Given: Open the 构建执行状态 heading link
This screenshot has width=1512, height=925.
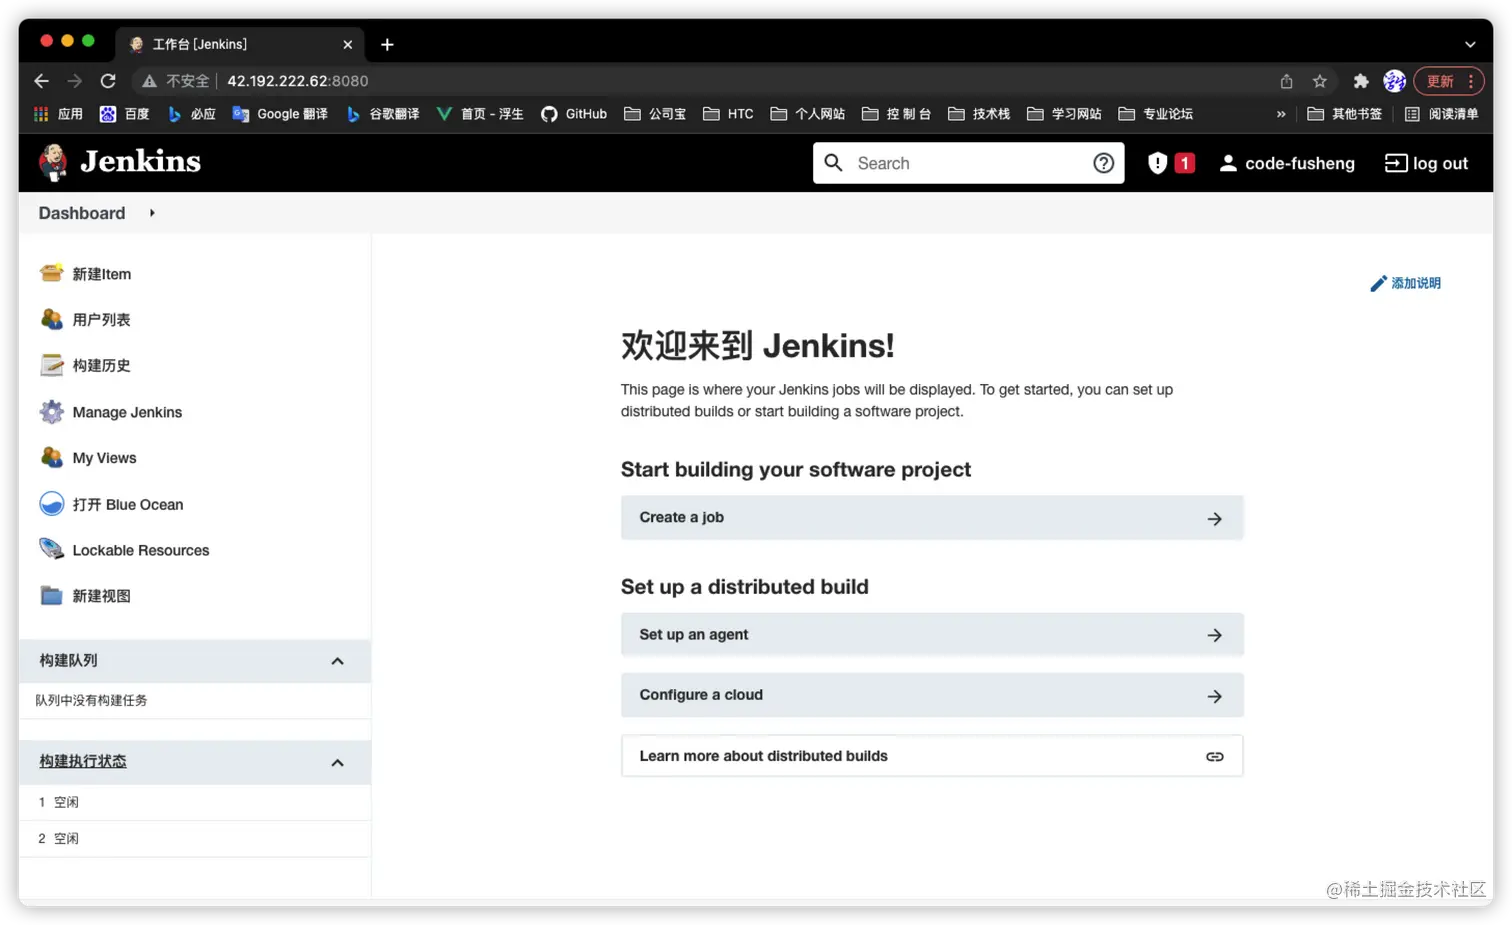Looking at the screenshot, I should (83, 762).
